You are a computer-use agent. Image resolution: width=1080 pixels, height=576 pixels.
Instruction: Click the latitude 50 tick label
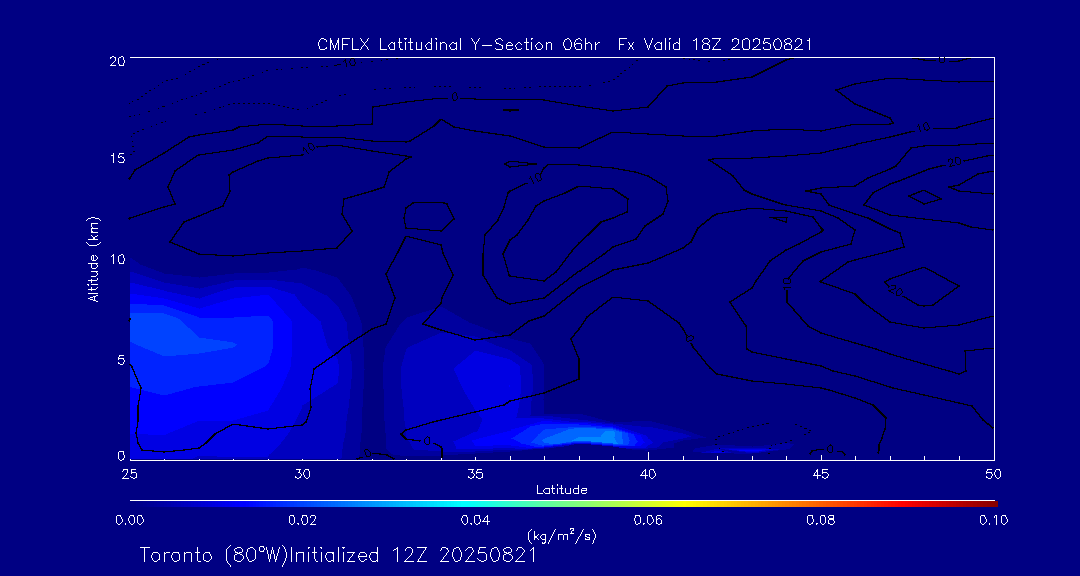point(993,473)
